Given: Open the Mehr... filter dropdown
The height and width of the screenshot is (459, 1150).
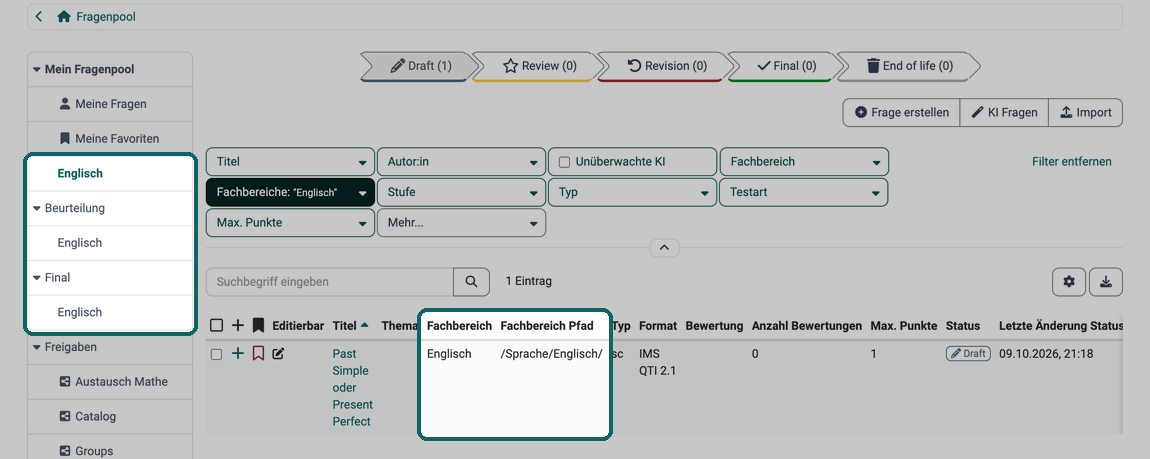Looking at the screenshot, I should tap(461, 223).
